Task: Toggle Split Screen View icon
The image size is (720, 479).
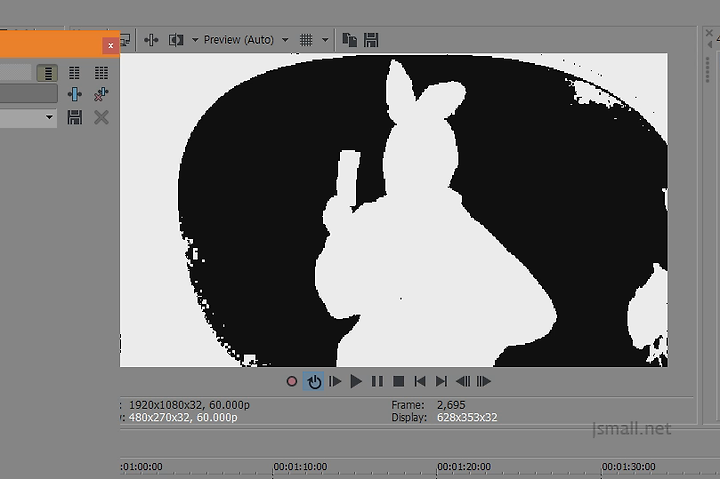Action: tap(176, 40)
